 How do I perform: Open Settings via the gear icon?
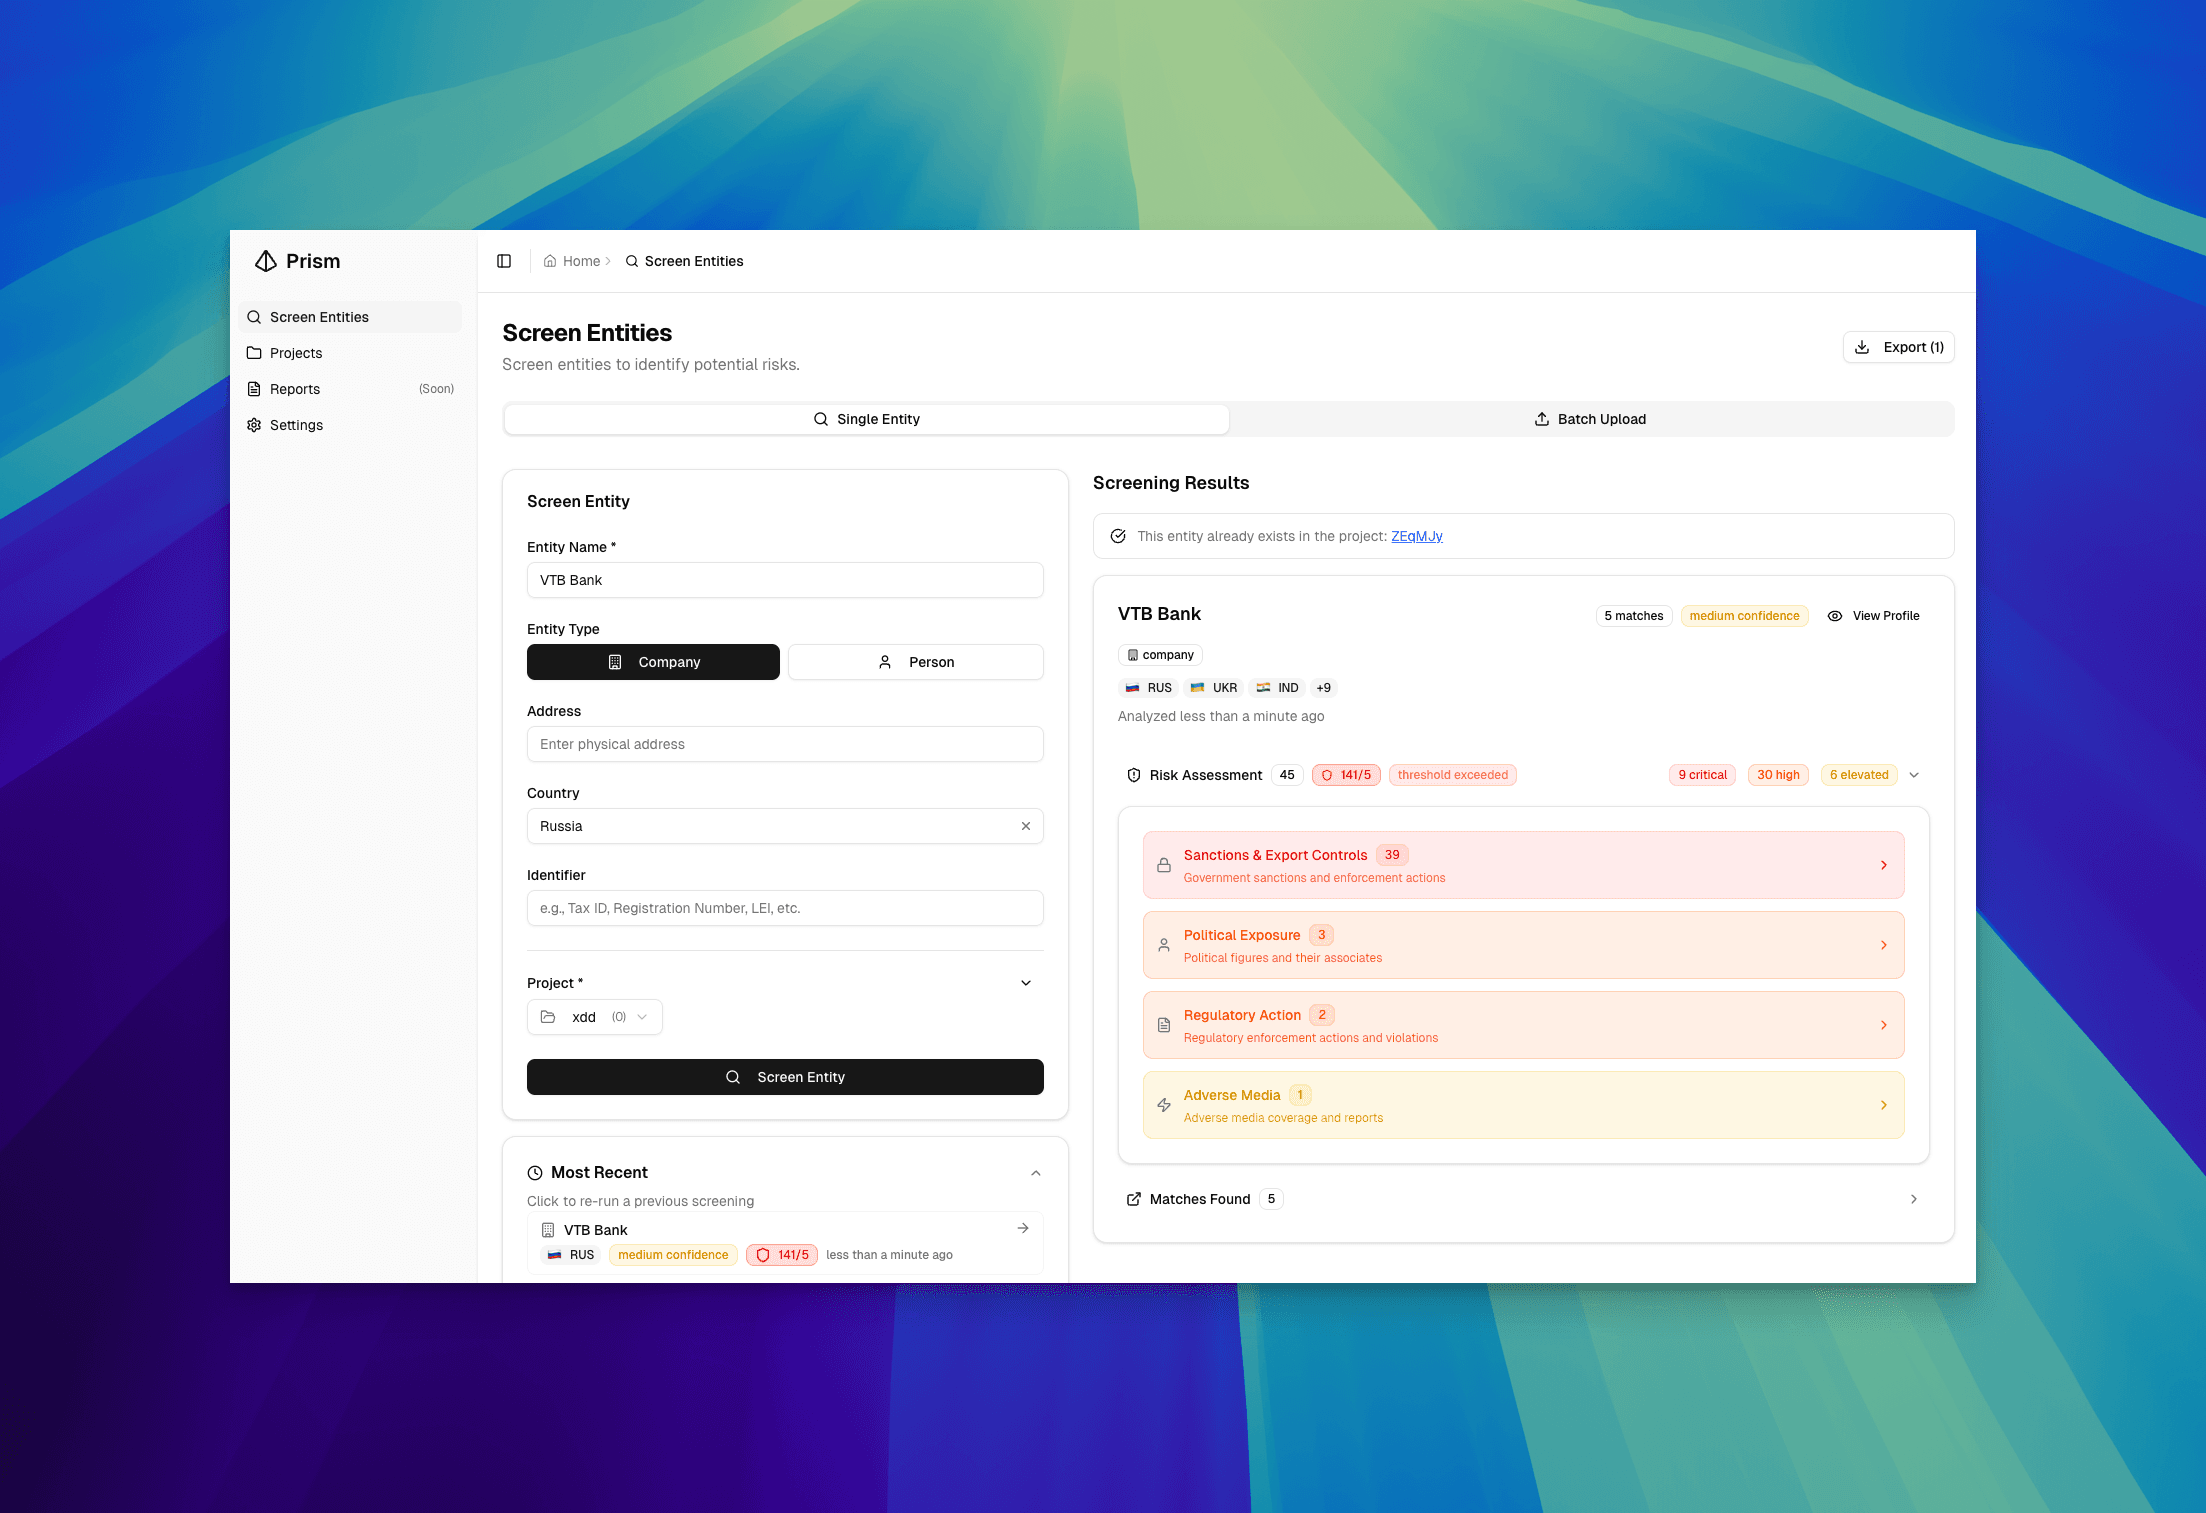click(x=254, y=425)
